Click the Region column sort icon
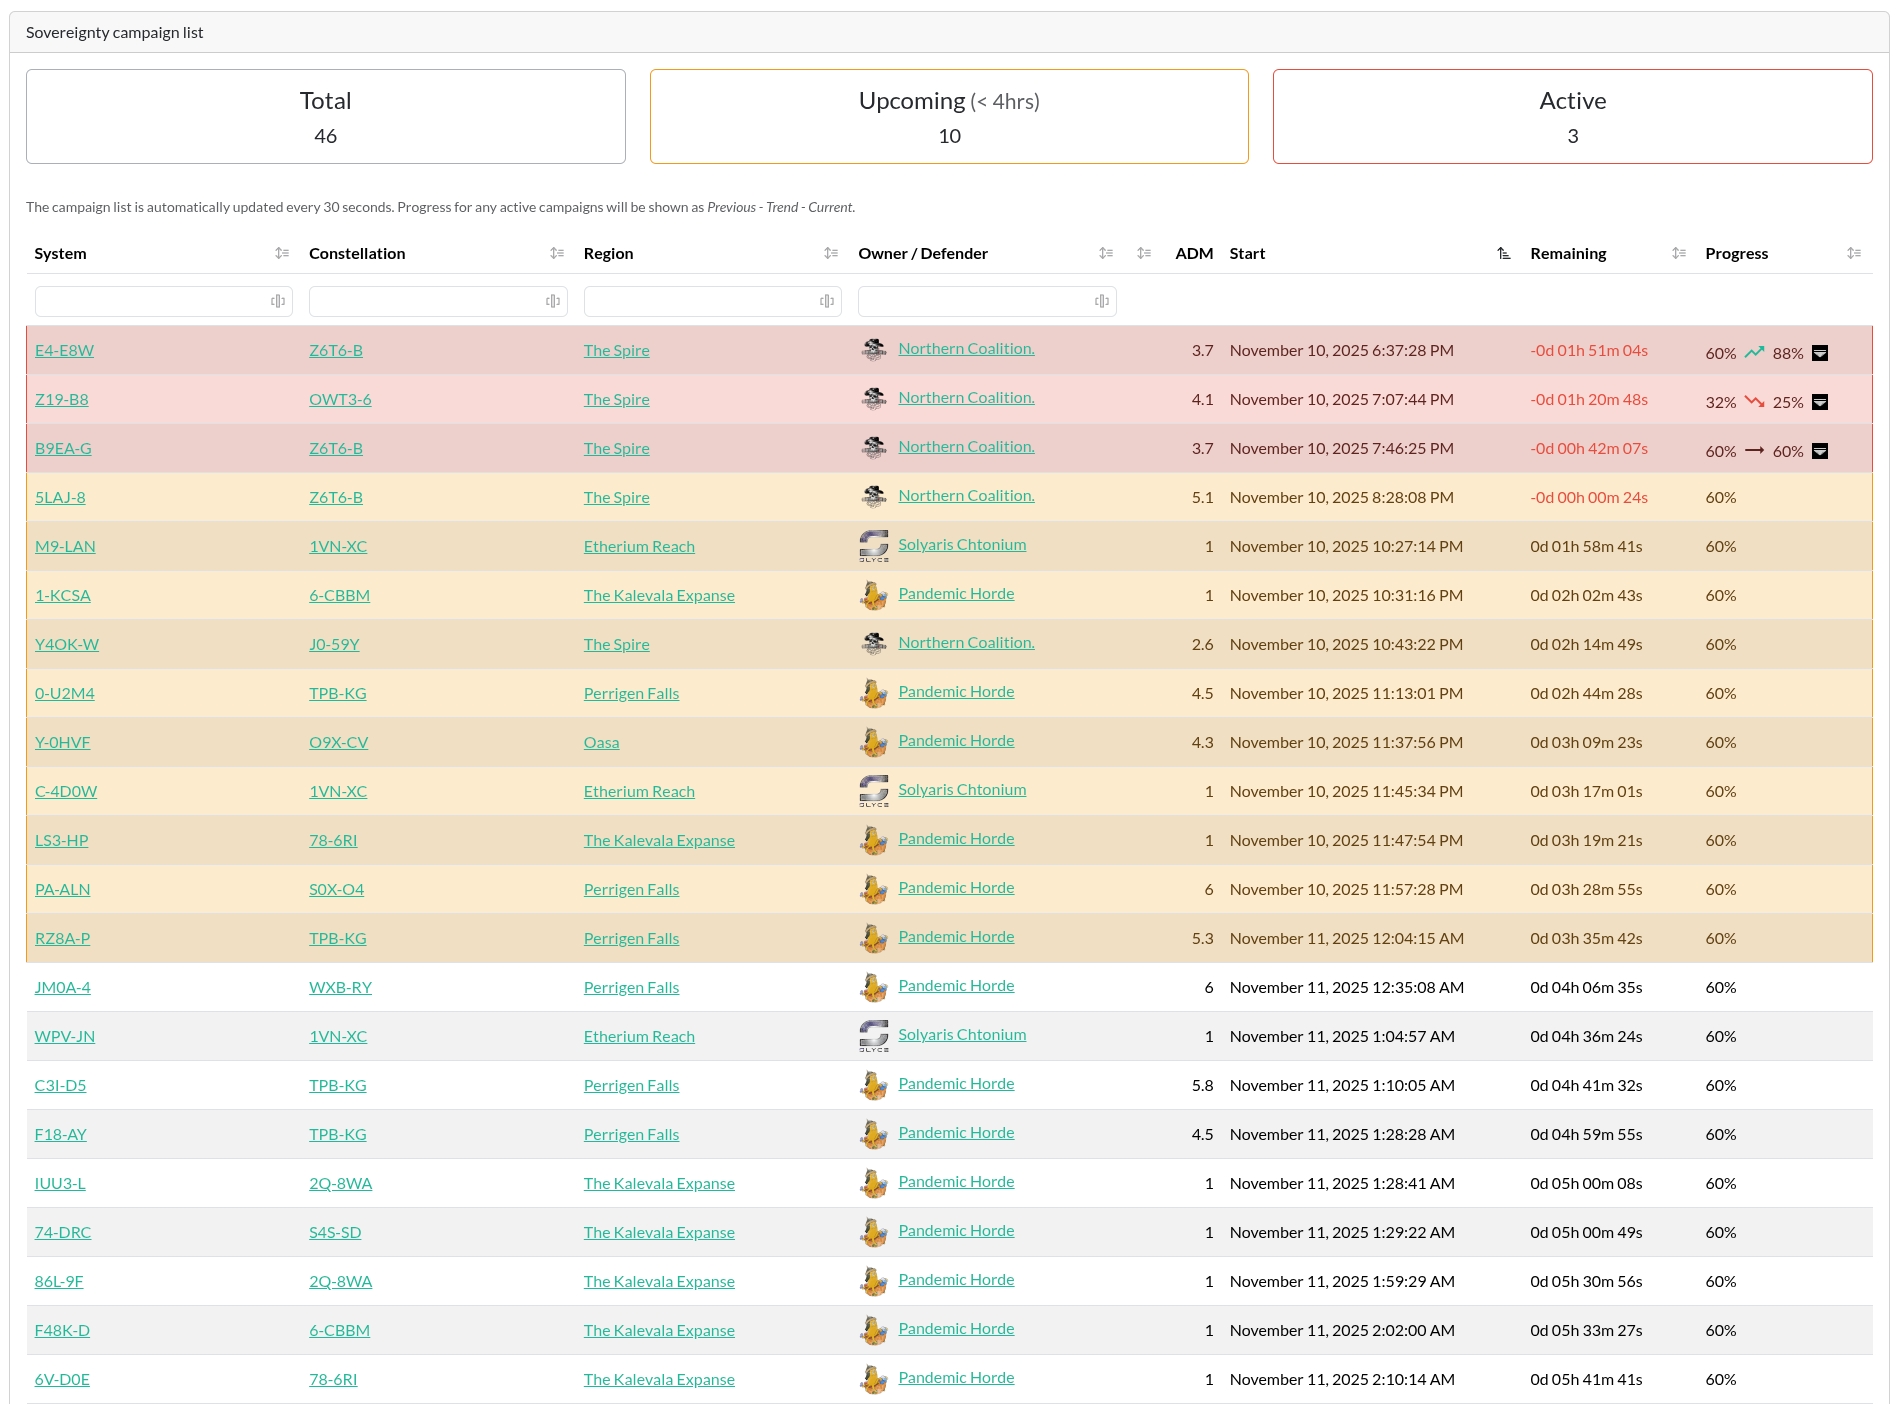 [x=830, y=254]
